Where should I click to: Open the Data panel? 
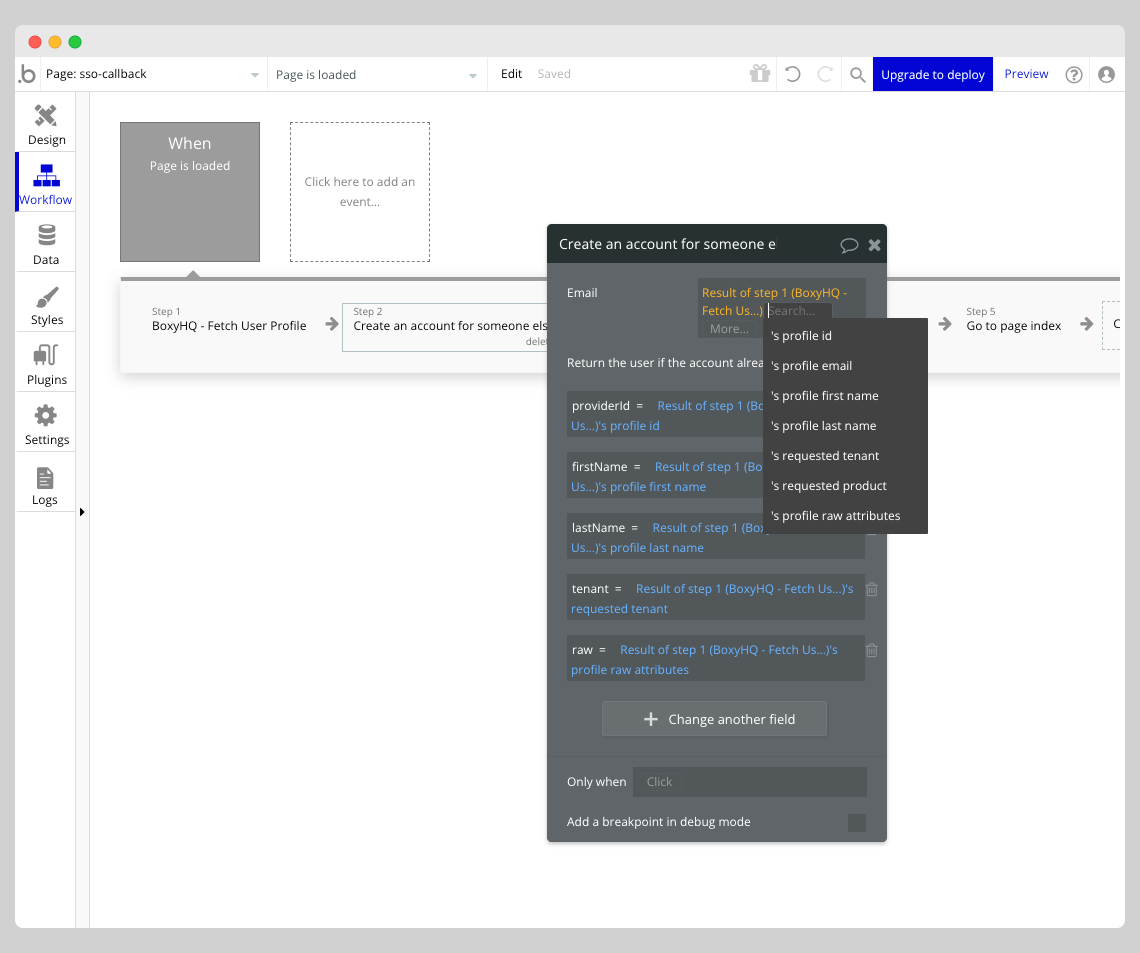click(x=45, y=241)
